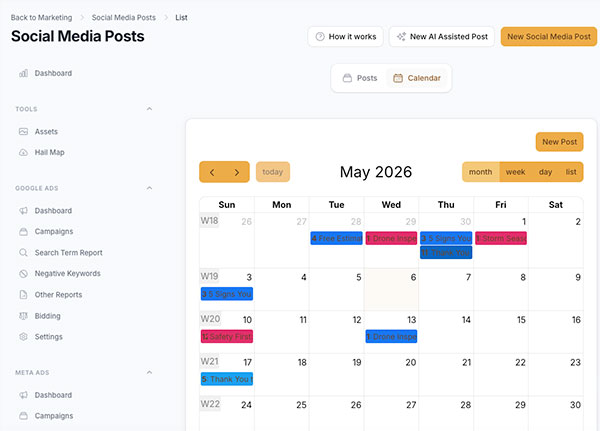Click the Posts tab icon
This screenshot has height=431, width=600.
(x=347, y=78)
